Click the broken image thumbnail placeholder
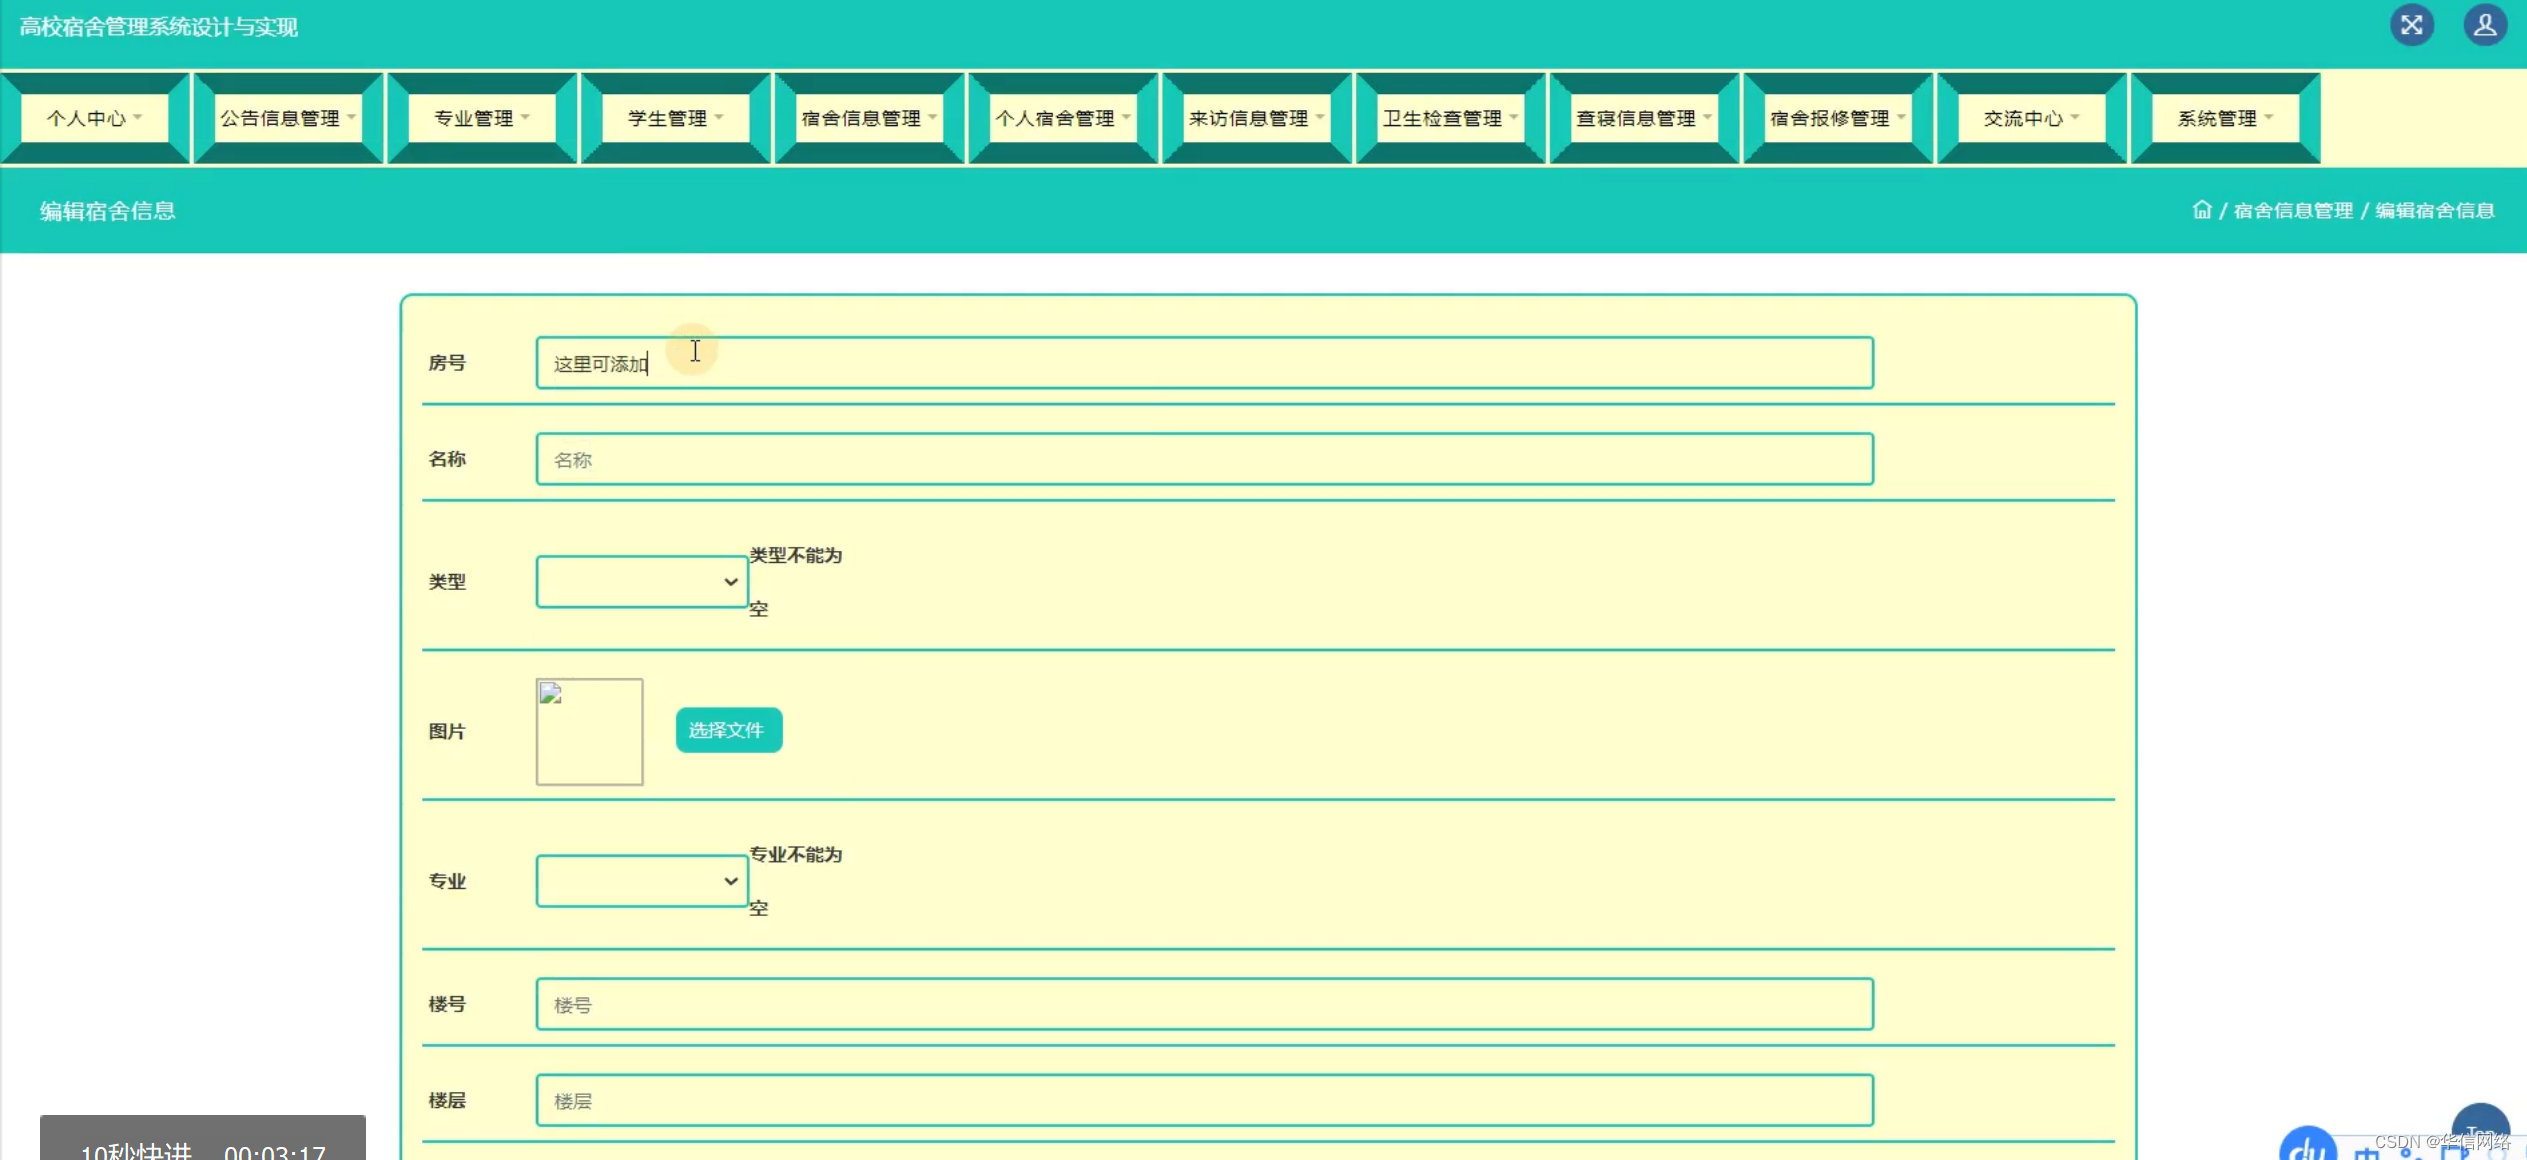The height and width of the screenshot is (1160, 2527). [589, 731]
